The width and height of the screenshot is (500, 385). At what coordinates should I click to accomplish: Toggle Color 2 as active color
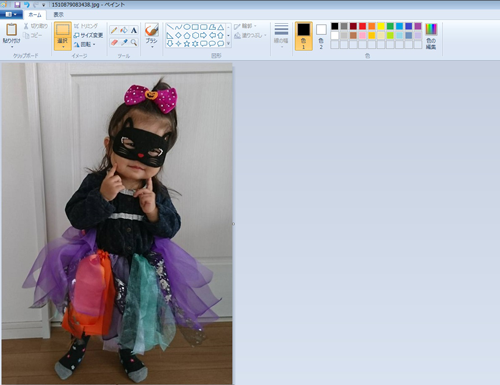(321, 36)
